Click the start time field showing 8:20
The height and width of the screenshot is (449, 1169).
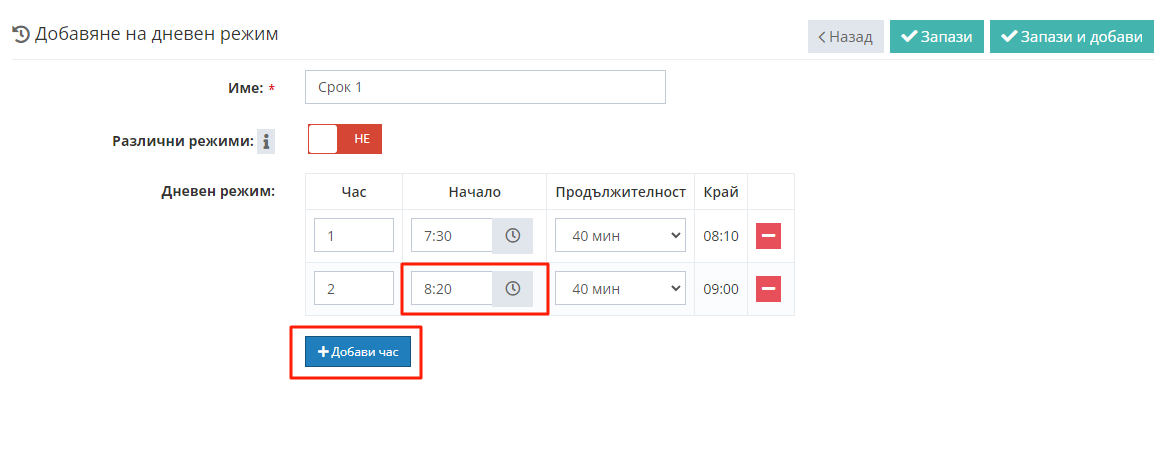coord(452,289)
